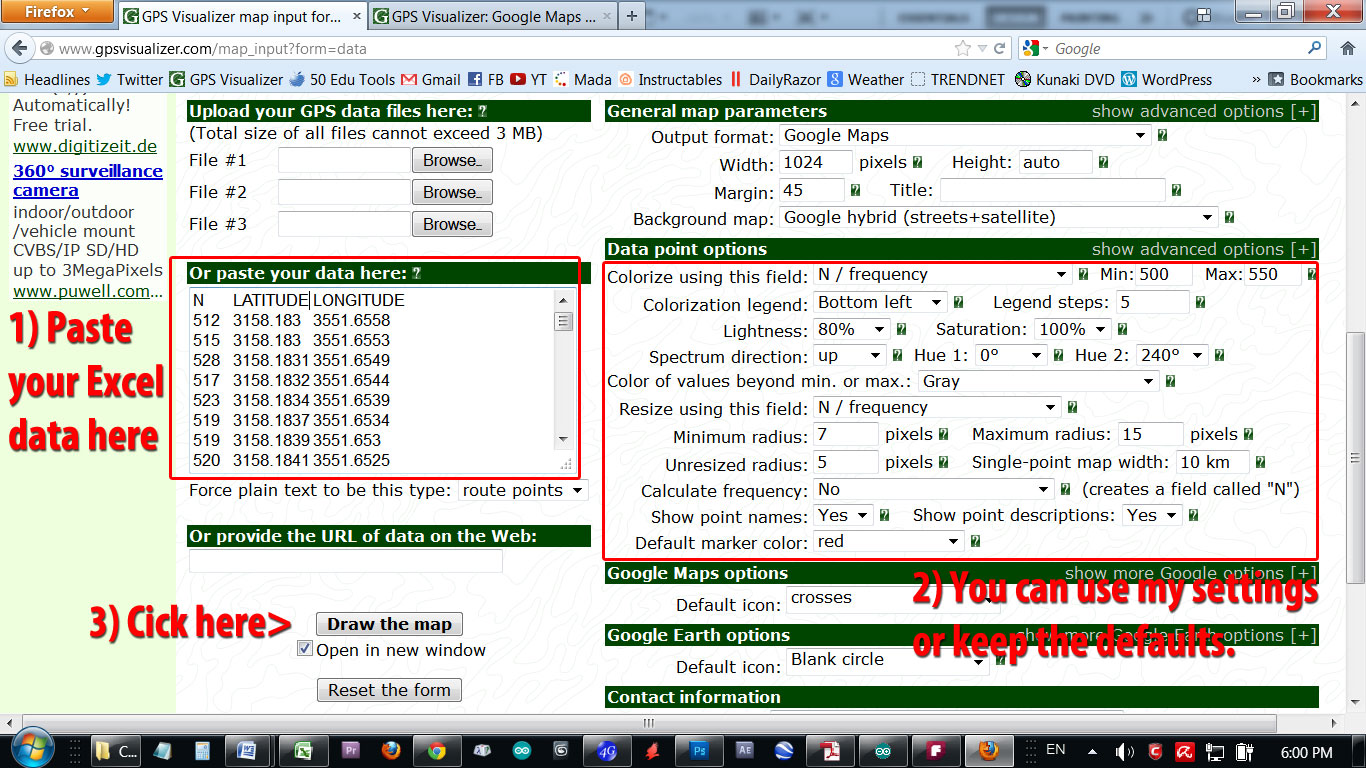Open Photoshop from the taskbar
Viewport: 1366px width, 768px height.
pos(700,750)
